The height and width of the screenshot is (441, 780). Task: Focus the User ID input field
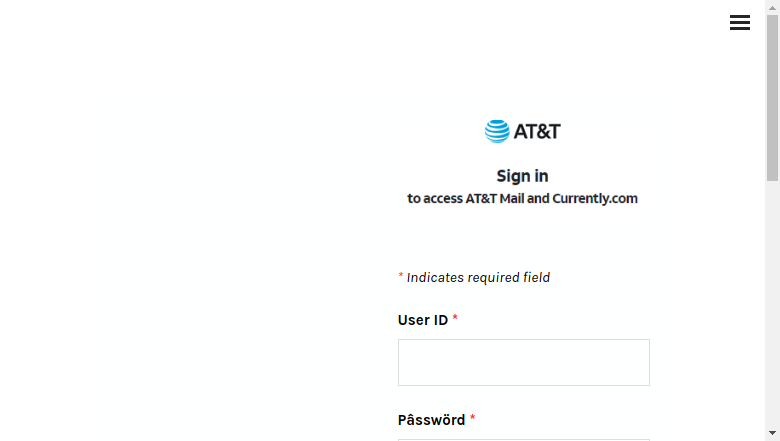[523, 362]
